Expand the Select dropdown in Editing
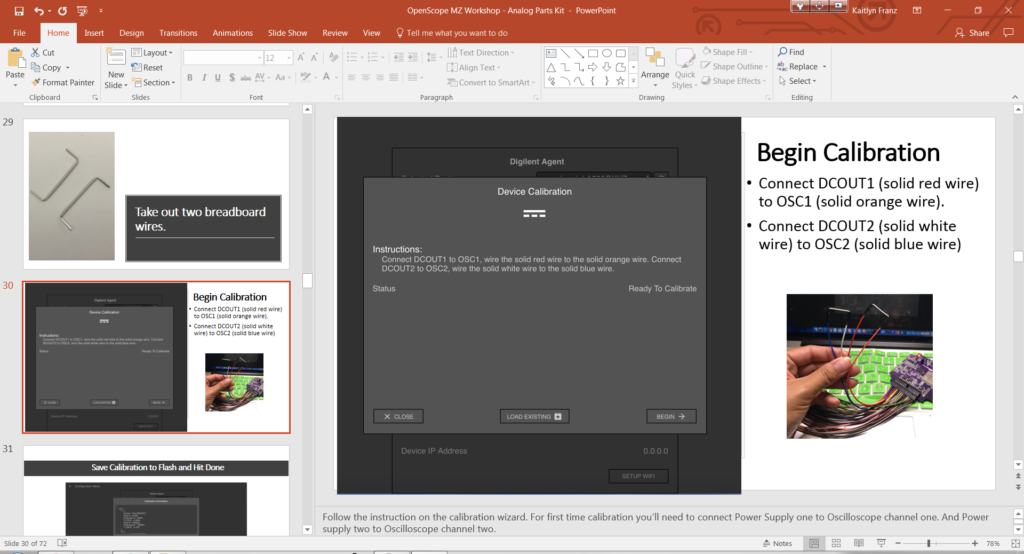Image resolution: width=1024 pixels, height=554 pixels. click(797, 81)
